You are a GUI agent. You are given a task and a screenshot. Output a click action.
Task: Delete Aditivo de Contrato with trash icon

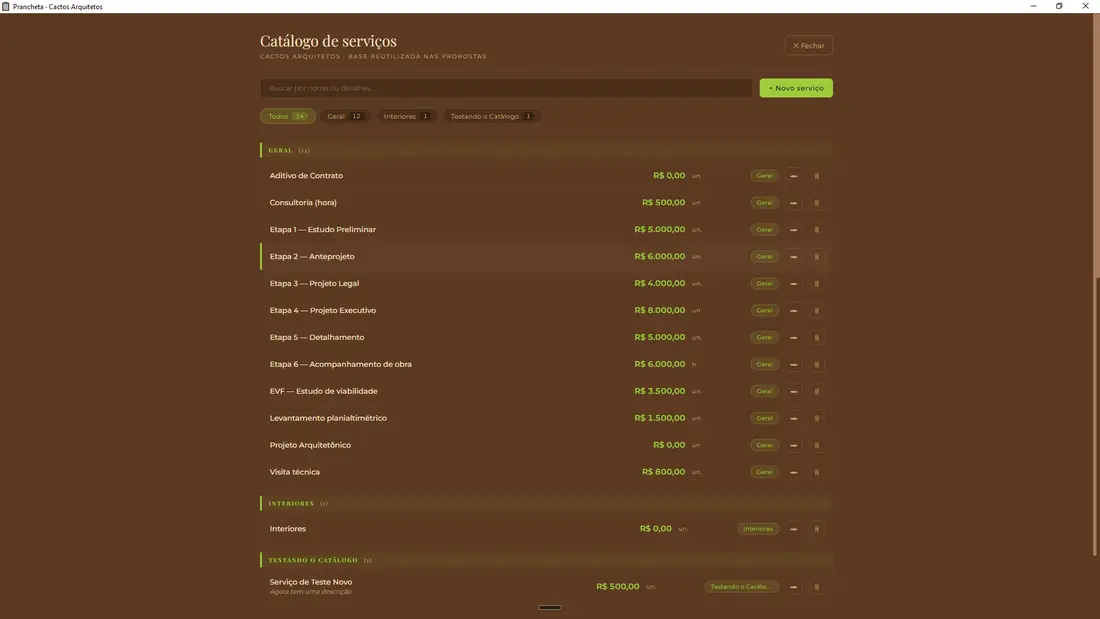pyautogui.click(x=817, y=176)
